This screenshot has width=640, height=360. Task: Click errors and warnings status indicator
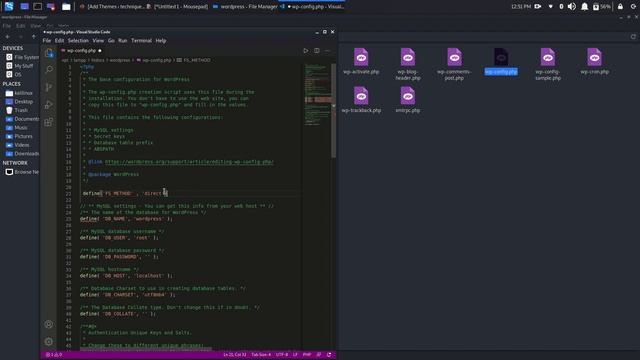[x=54, y=355]
